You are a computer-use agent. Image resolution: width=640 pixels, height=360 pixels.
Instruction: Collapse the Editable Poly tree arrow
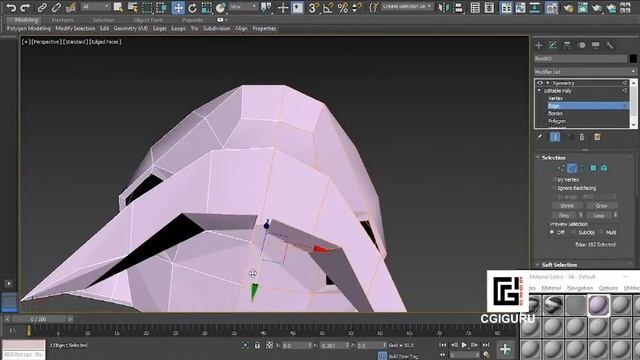(x=540, y=91)
